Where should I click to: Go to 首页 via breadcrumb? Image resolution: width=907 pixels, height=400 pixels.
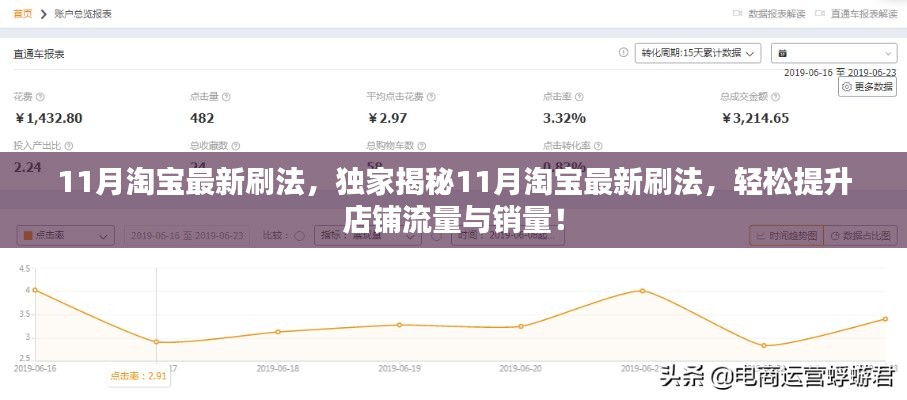pos(23,13)
